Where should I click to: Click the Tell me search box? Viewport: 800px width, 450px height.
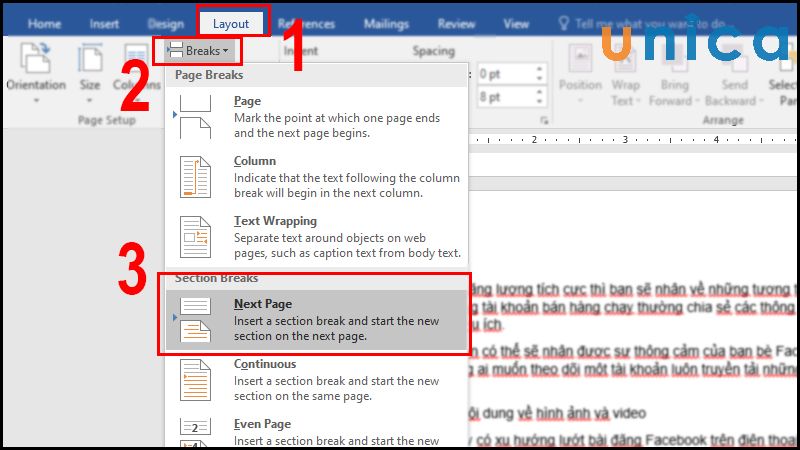point(649,24)
